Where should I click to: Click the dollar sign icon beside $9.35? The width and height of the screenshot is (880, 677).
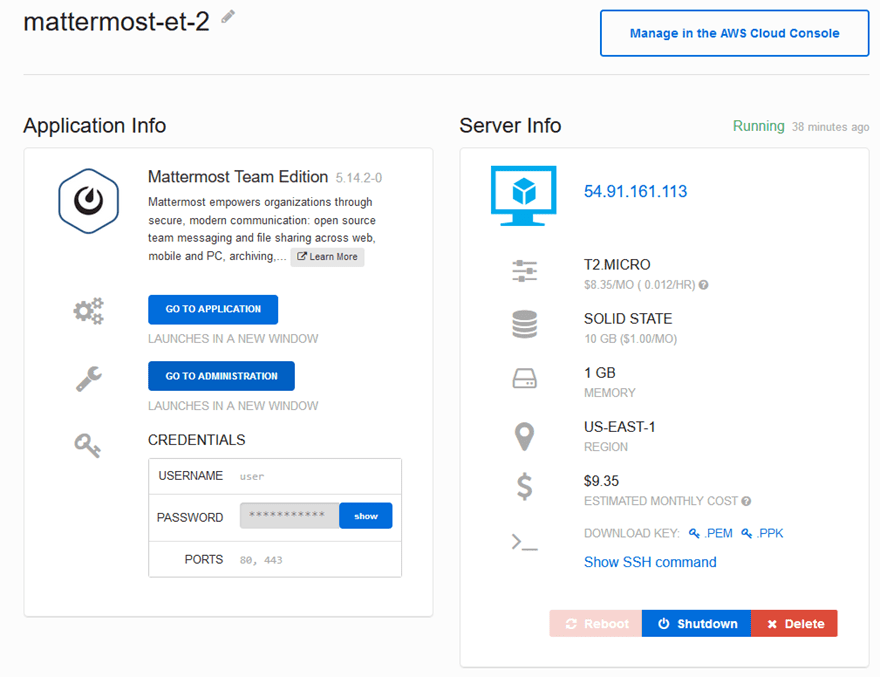[524, 487]
